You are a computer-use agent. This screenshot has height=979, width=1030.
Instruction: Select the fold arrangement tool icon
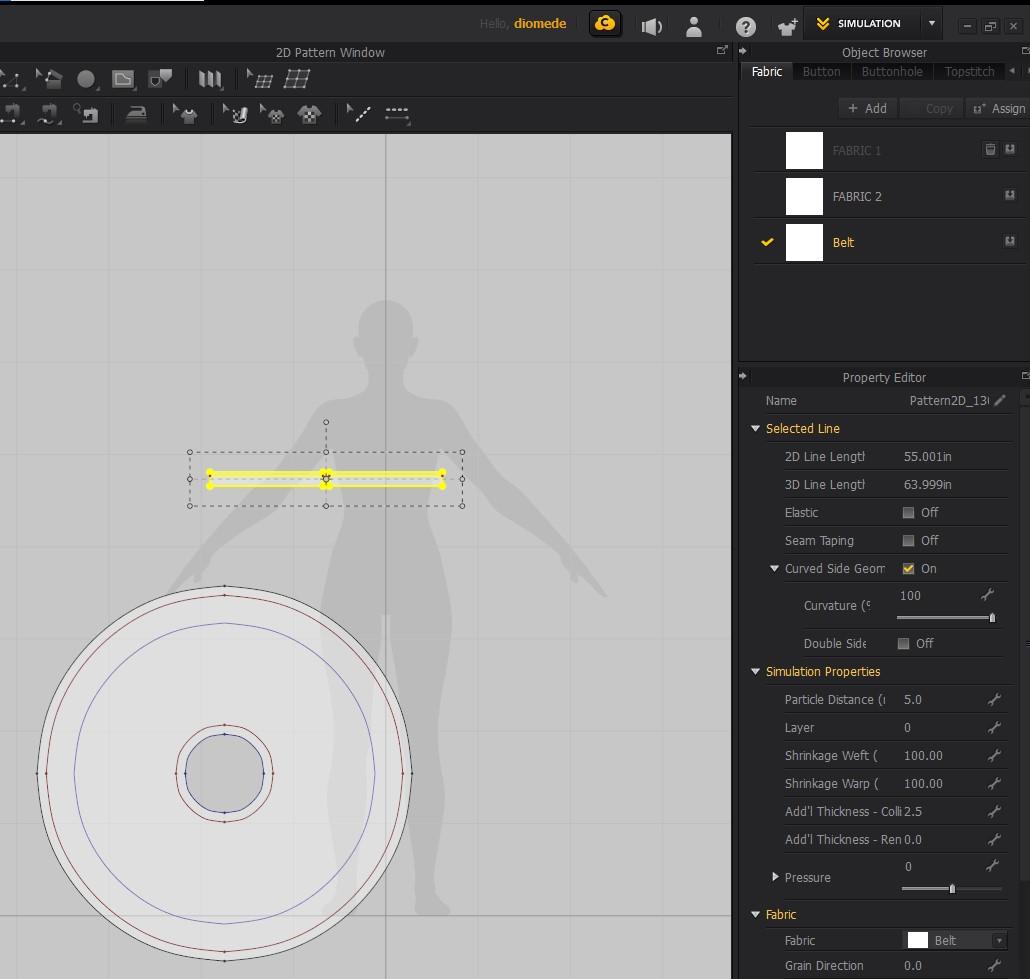[x=209, y=79]
